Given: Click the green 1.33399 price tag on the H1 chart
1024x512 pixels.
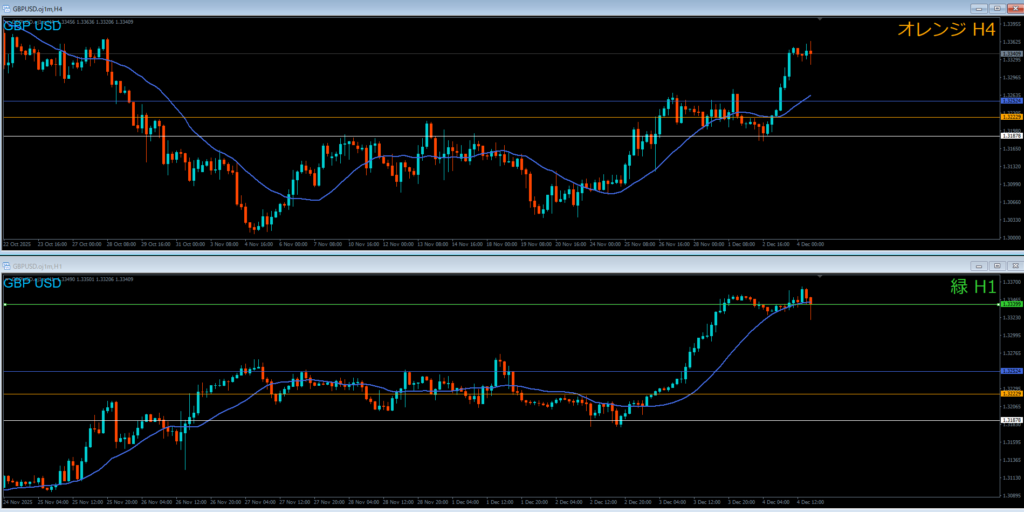Looking at the screenshot, I should 1011,304.
